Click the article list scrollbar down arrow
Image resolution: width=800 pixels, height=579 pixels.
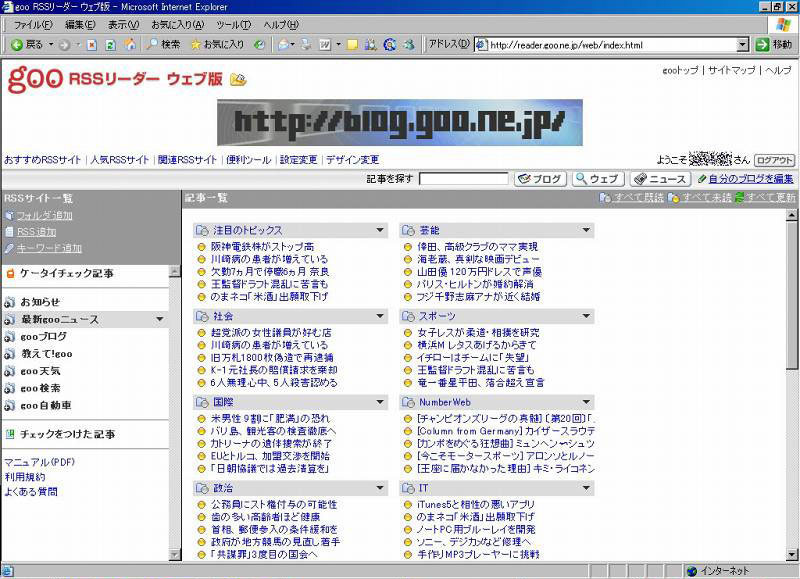792,555
